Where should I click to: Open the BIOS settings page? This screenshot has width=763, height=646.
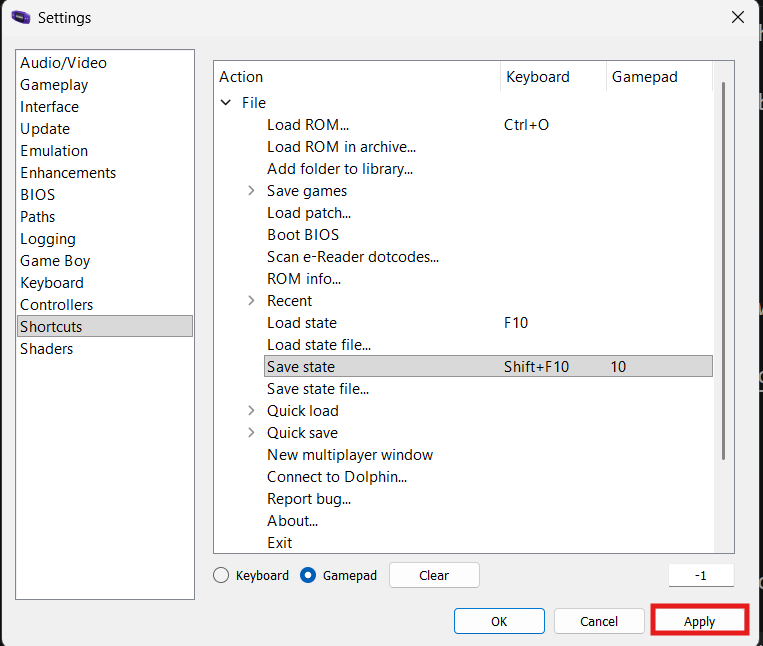[x=105, y=195]
